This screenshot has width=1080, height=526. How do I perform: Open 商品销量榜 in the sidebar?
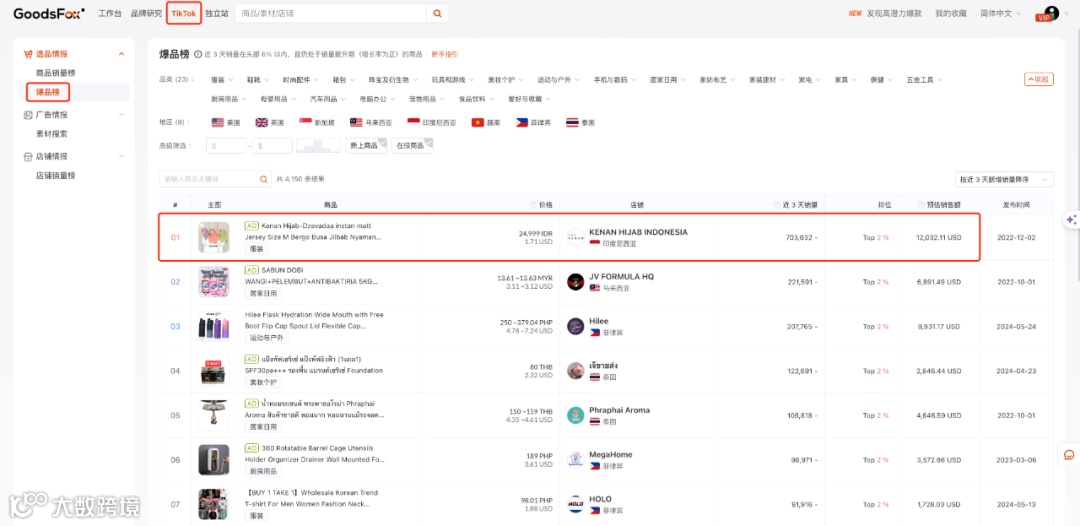coord(55,72)
